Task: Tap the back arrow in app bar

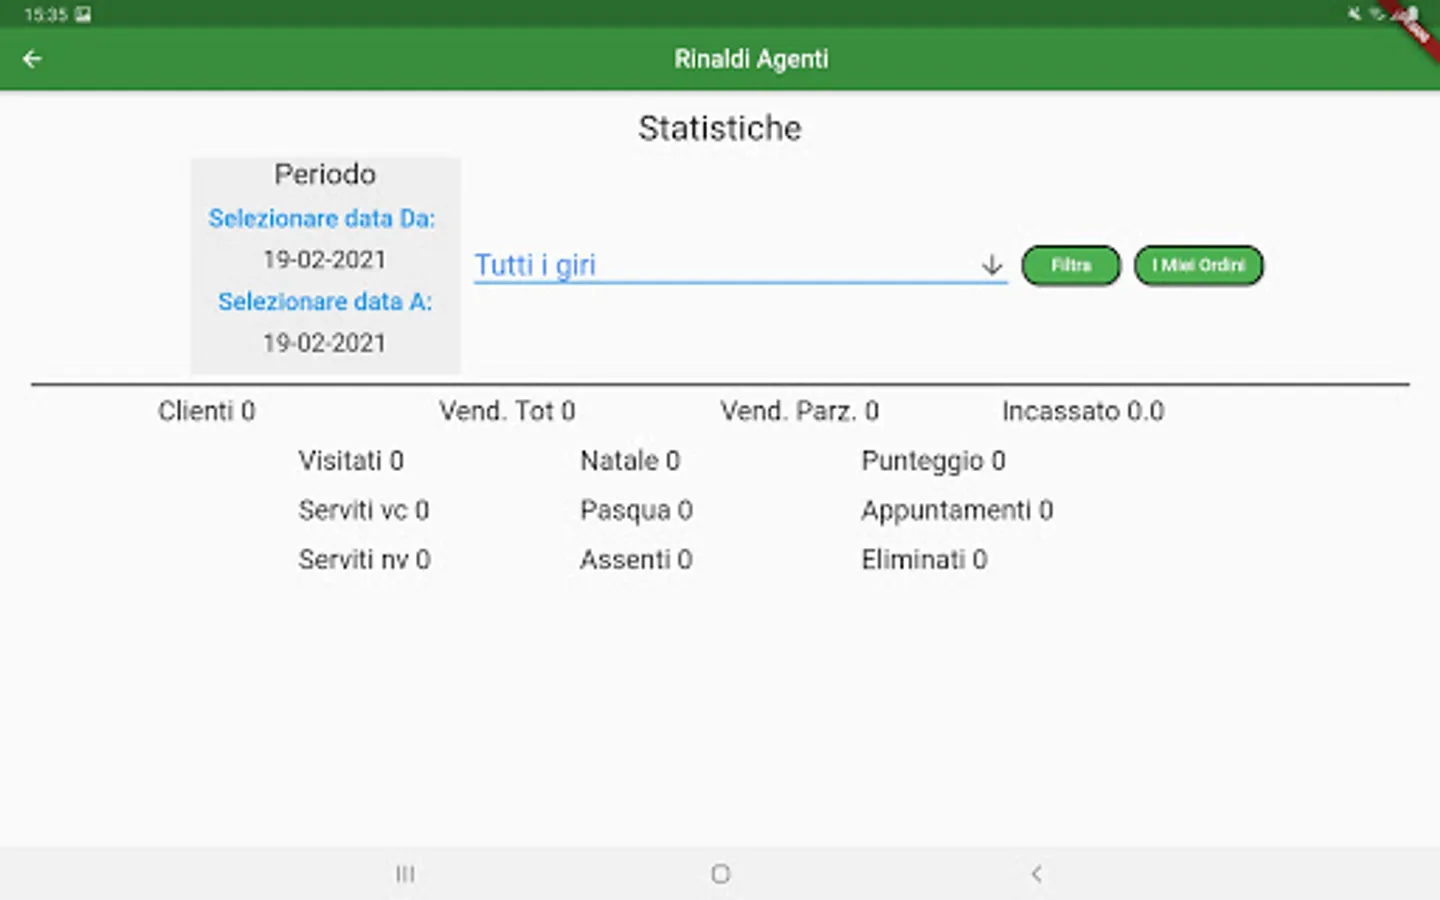Action: coord(32,59)
